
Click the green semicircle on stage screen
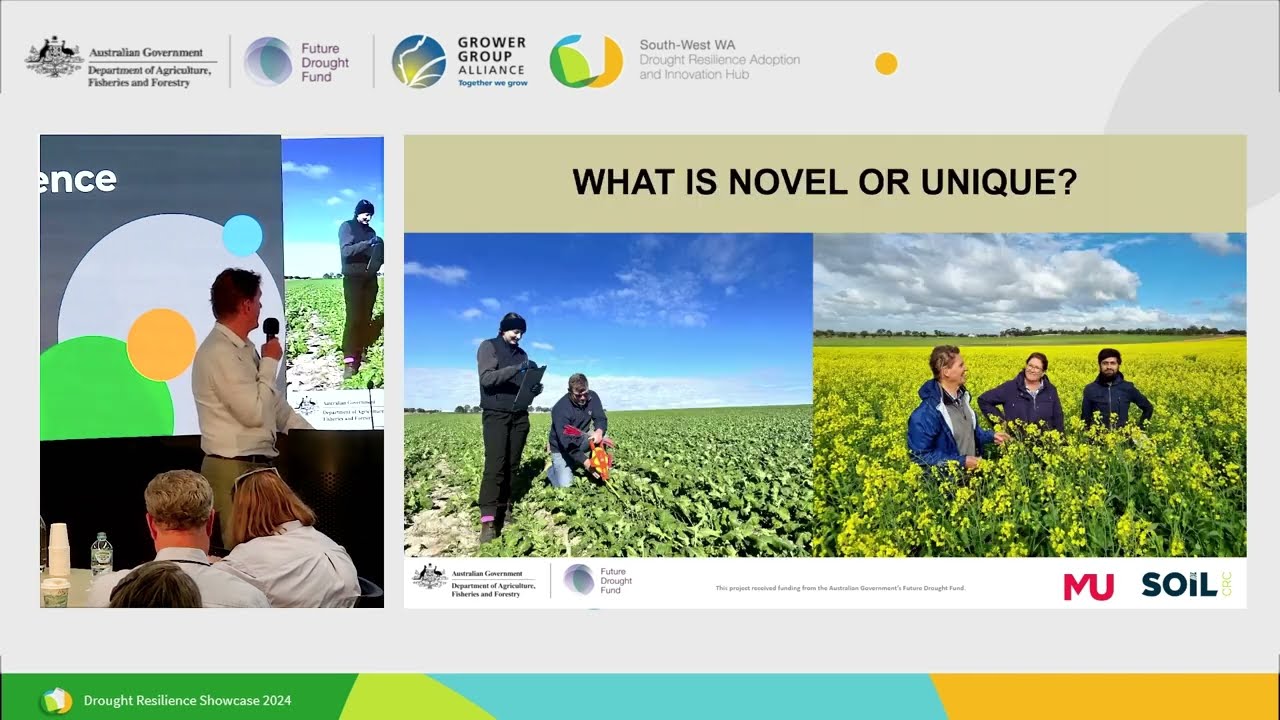point(105,388)
